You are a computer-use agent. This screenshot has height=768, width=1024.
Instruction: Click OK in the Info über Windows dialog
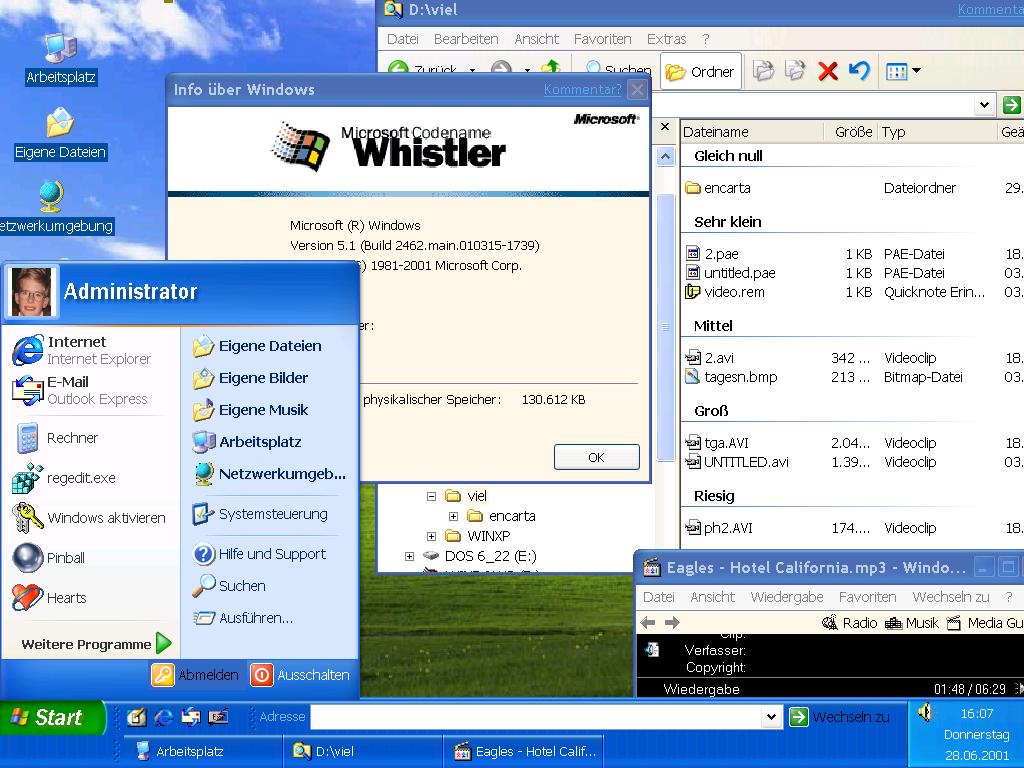pos(596,457)
